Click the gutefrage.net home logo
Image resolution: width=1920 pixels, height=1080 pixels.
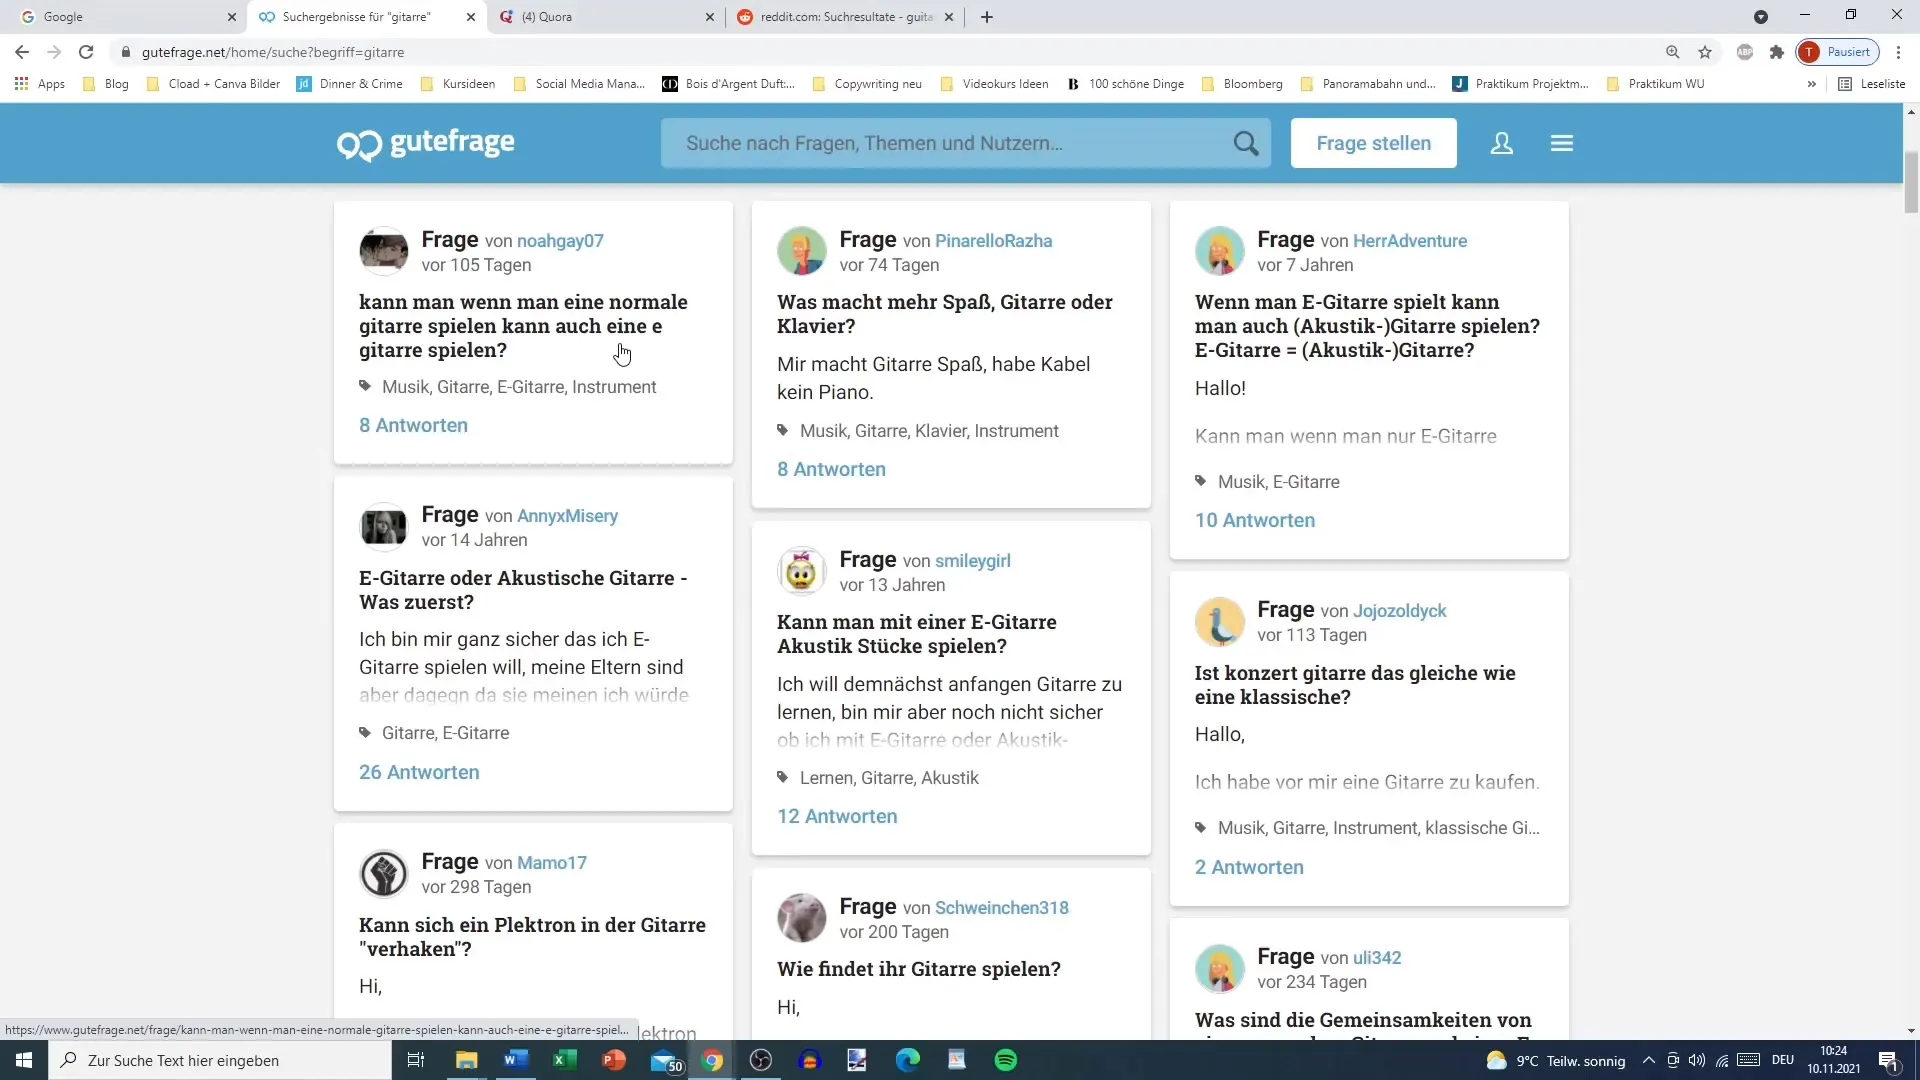pyautogui.click(x=425, y=142)
